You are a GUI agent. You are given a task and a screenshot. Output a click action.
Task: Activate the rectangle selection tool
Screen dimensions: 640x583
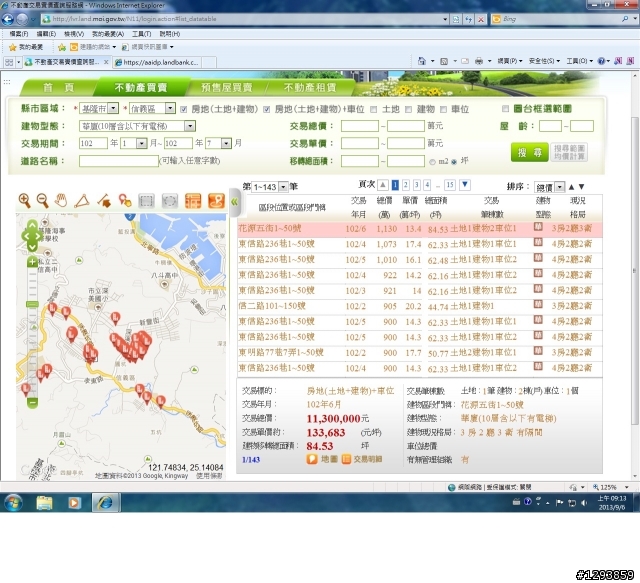tap(146, 201)
